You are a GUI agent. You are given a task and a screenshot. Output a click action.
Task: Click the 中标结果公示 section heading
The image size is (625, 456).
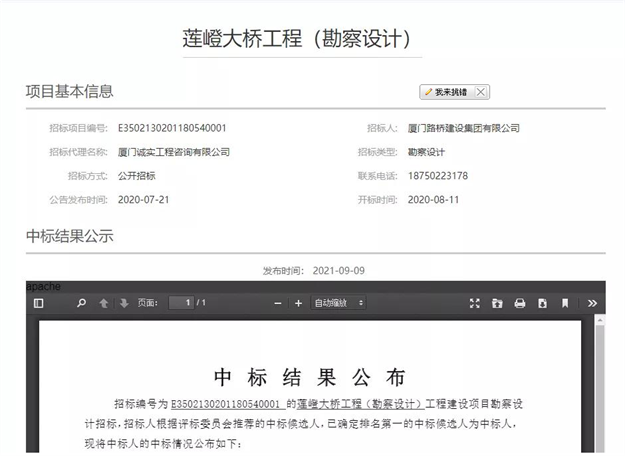pyautogui.click(x=70, y=236)
